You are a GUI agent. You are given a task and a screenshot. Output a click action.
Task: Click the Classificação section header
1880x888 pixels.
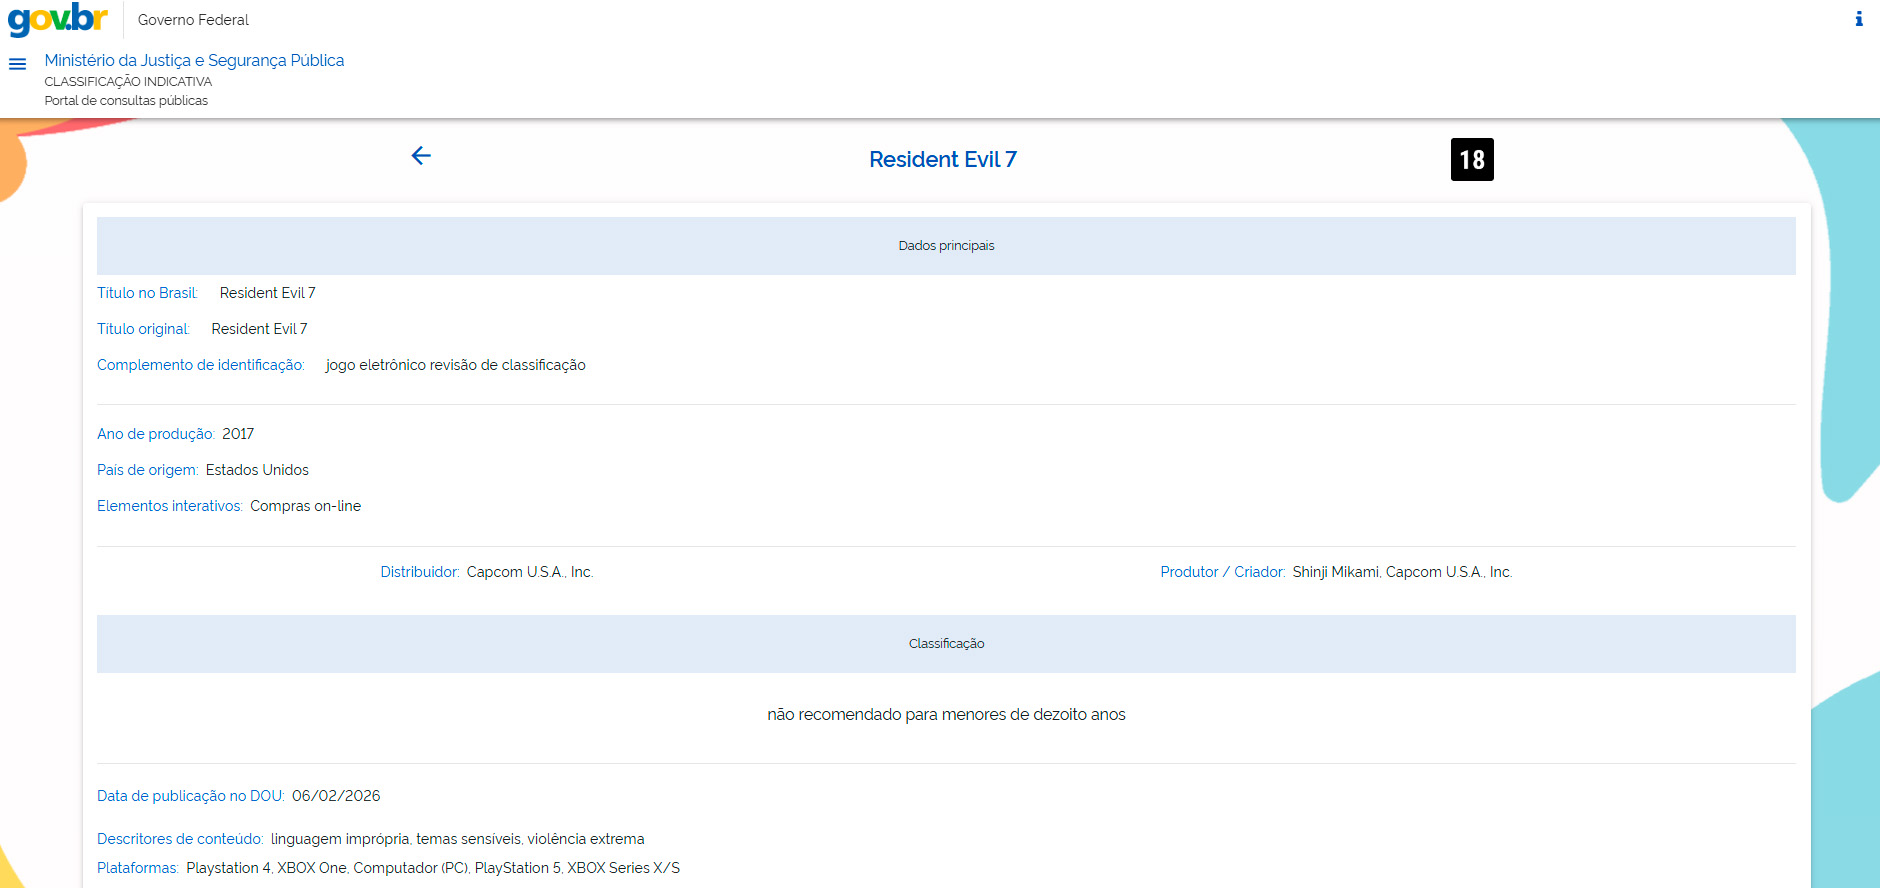(946, 644)
